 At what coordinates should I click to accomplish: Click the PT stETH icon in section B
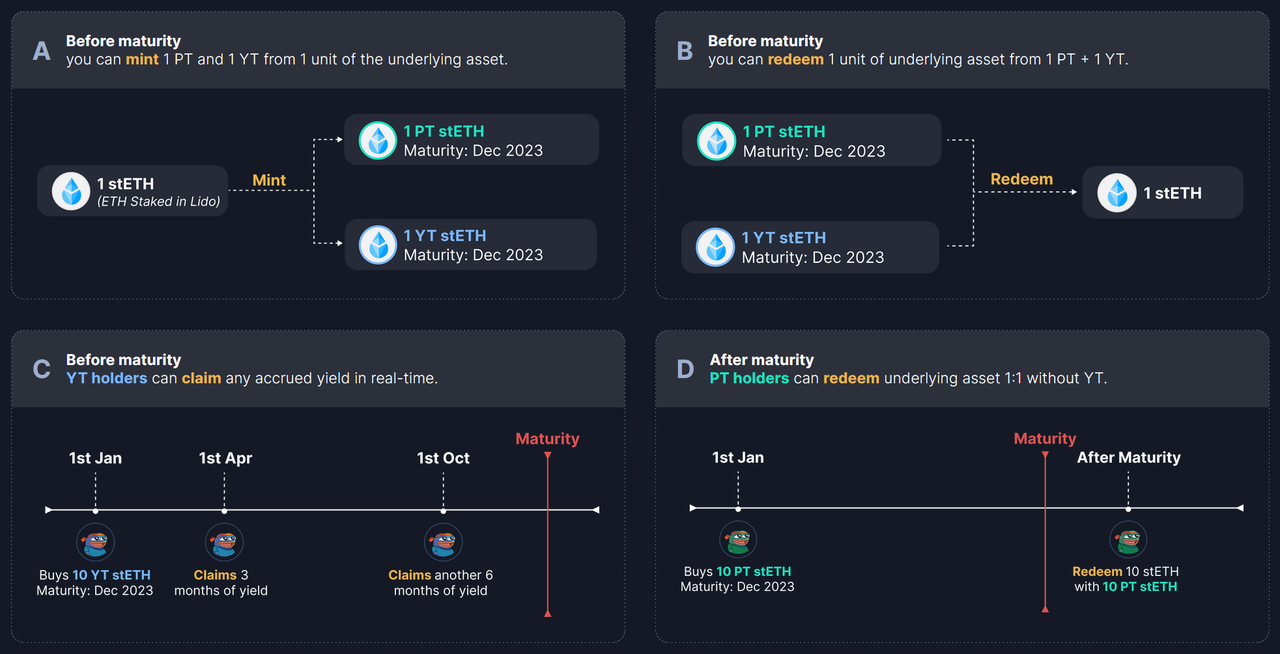[x=716, y=141]
